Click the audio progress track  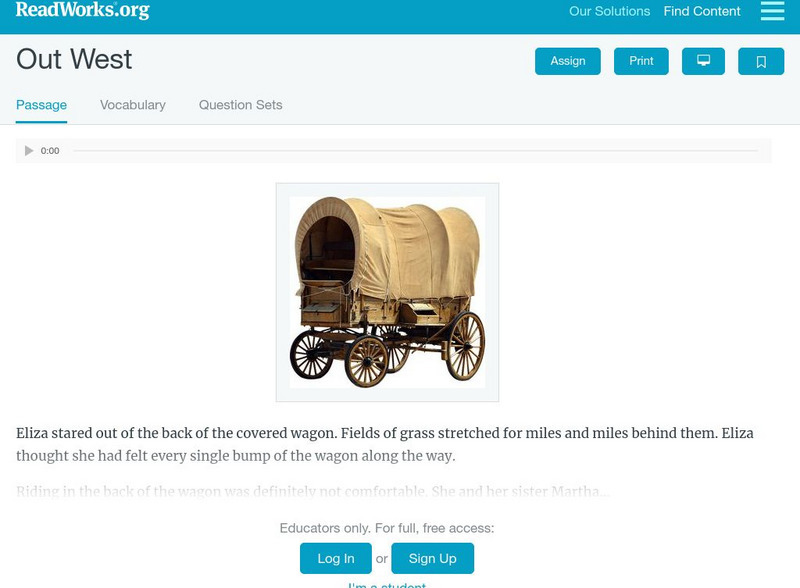coord(415,151)
